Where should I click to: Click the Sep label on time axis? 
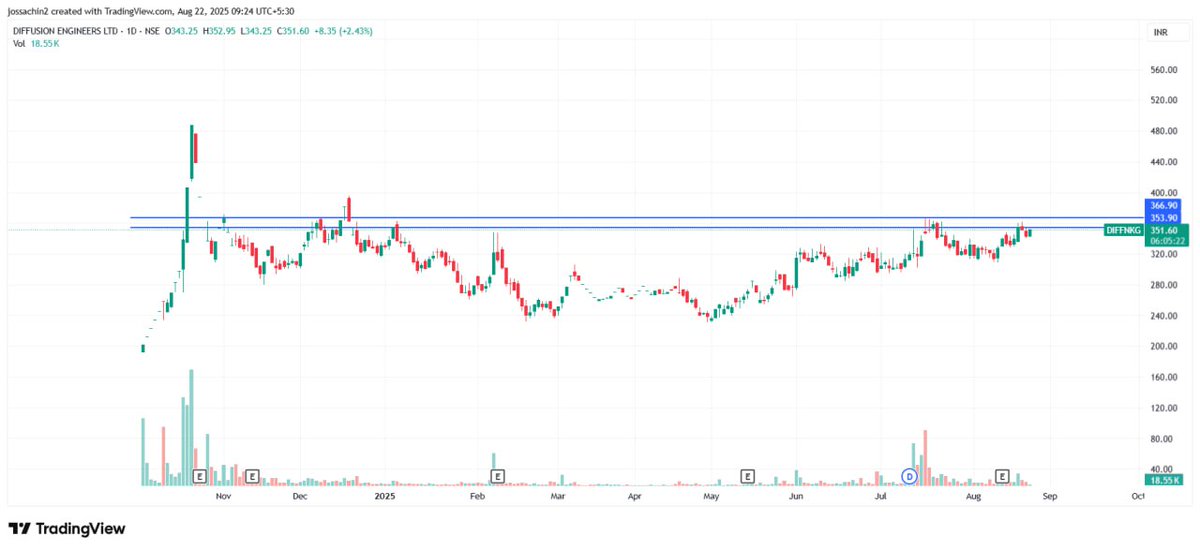pyautogui.click(x=1049, y=495)
